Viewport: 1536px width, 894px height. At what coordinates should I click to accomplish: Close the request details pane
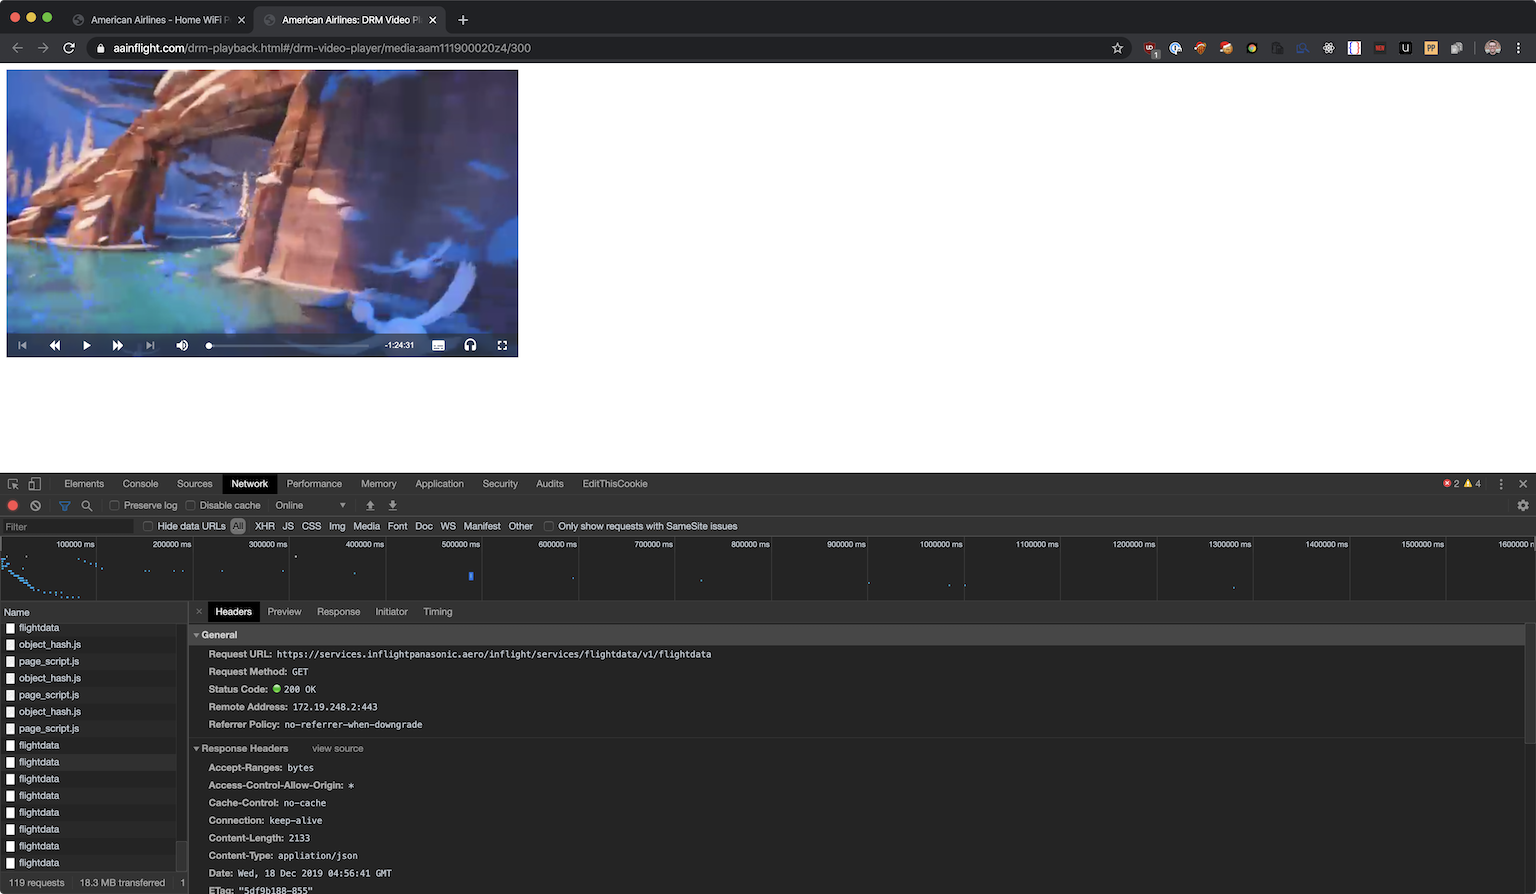(199, 612)
